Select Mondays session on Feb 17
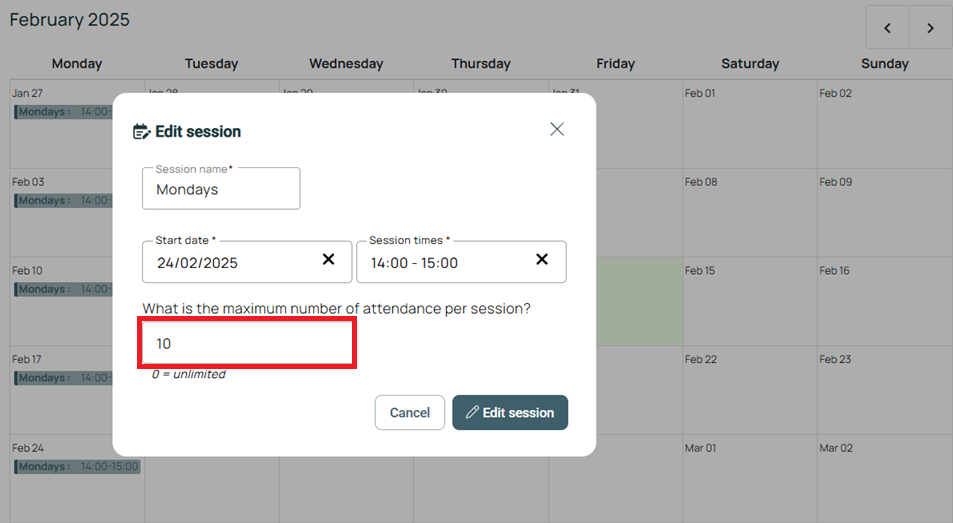This screenshot has width=953, height=523. pos(62,378)
